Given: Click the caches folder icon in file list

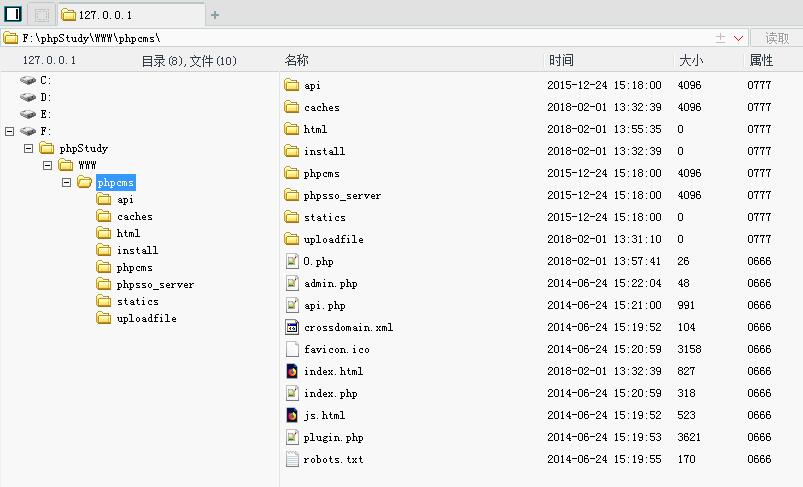Looking at the screenshot, I should click(x=291, y=107).
